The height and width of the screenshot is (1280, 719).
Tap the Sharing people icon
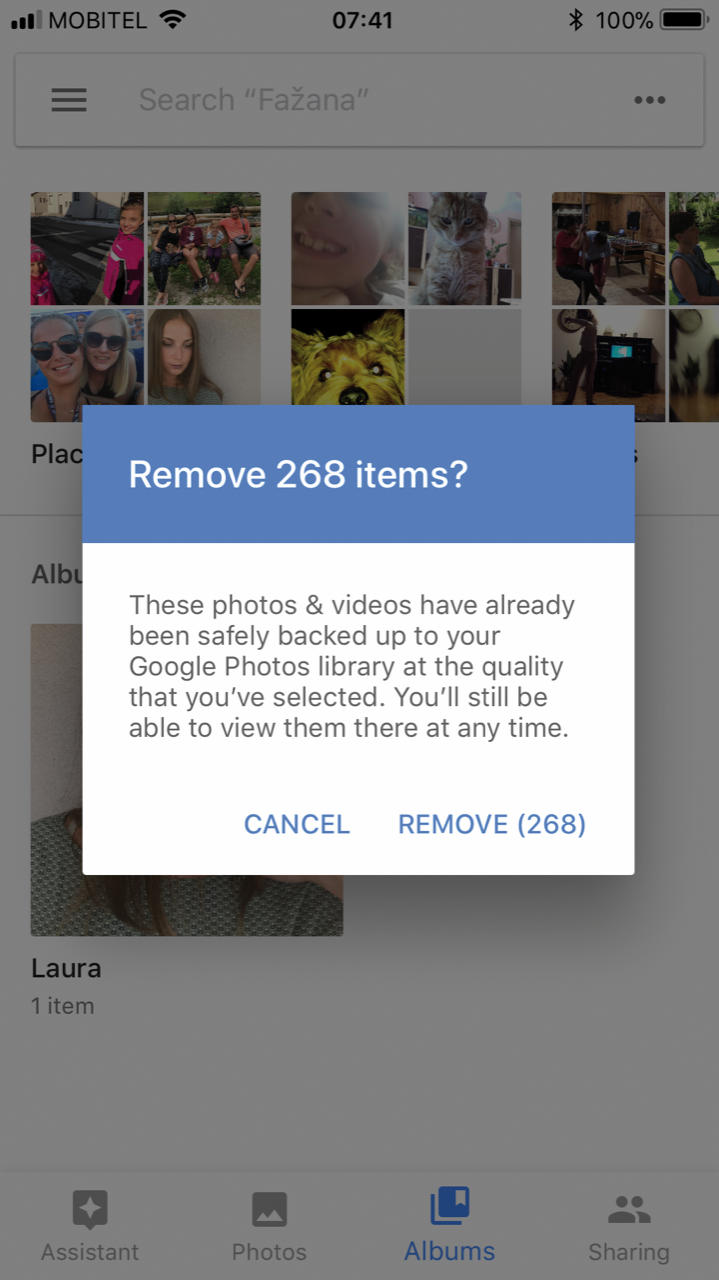[629, 1210]
